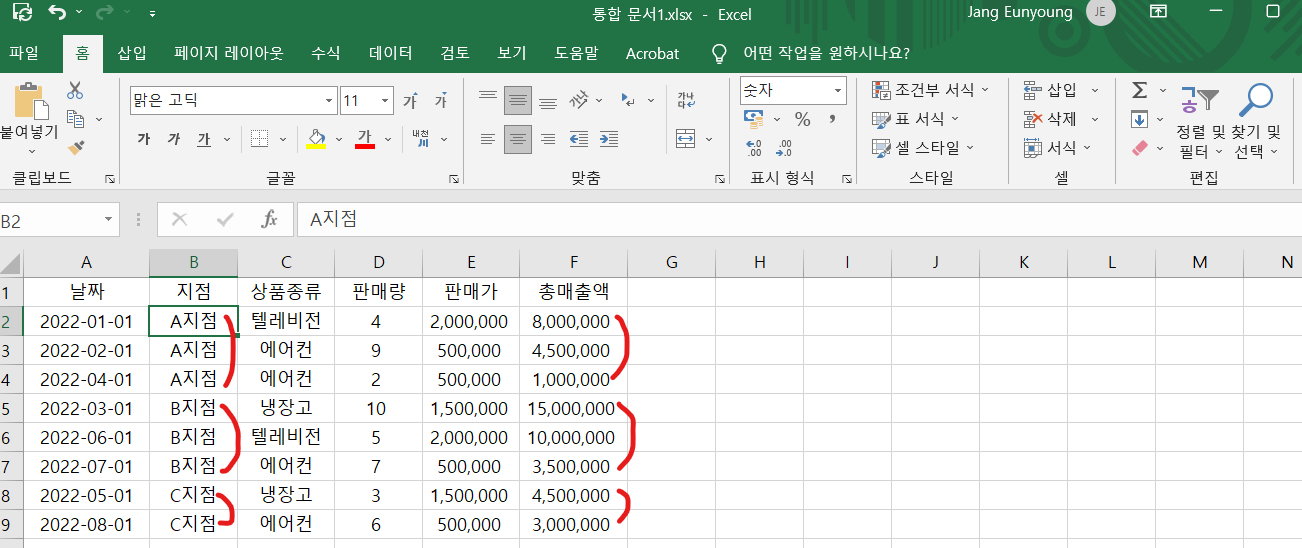Click the Copy icon in clipboard group
Screen dimensions: 1302x548
click(x=76, y=119)
